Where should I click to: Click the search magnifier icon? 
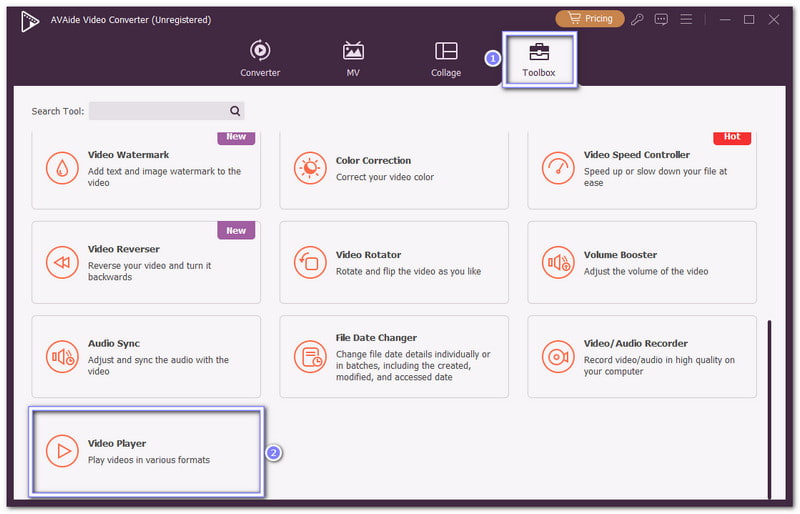coord(235,111)
